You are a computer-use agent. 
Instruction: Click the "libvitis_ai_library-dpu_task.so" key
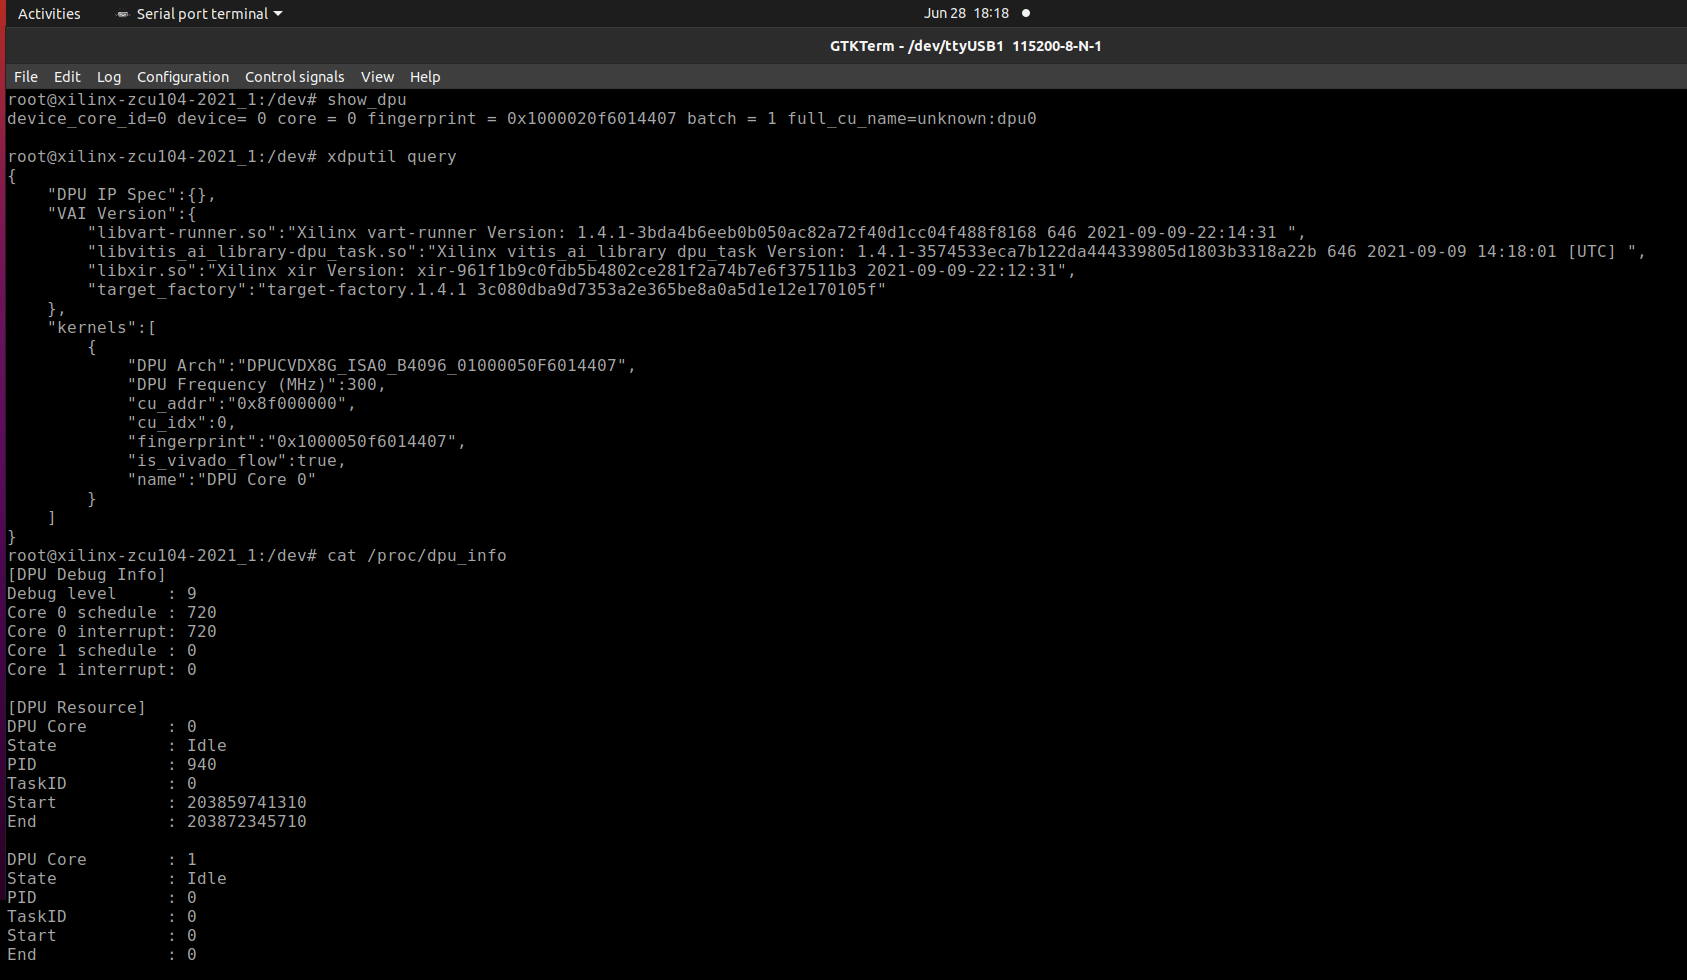coord(252,252)
